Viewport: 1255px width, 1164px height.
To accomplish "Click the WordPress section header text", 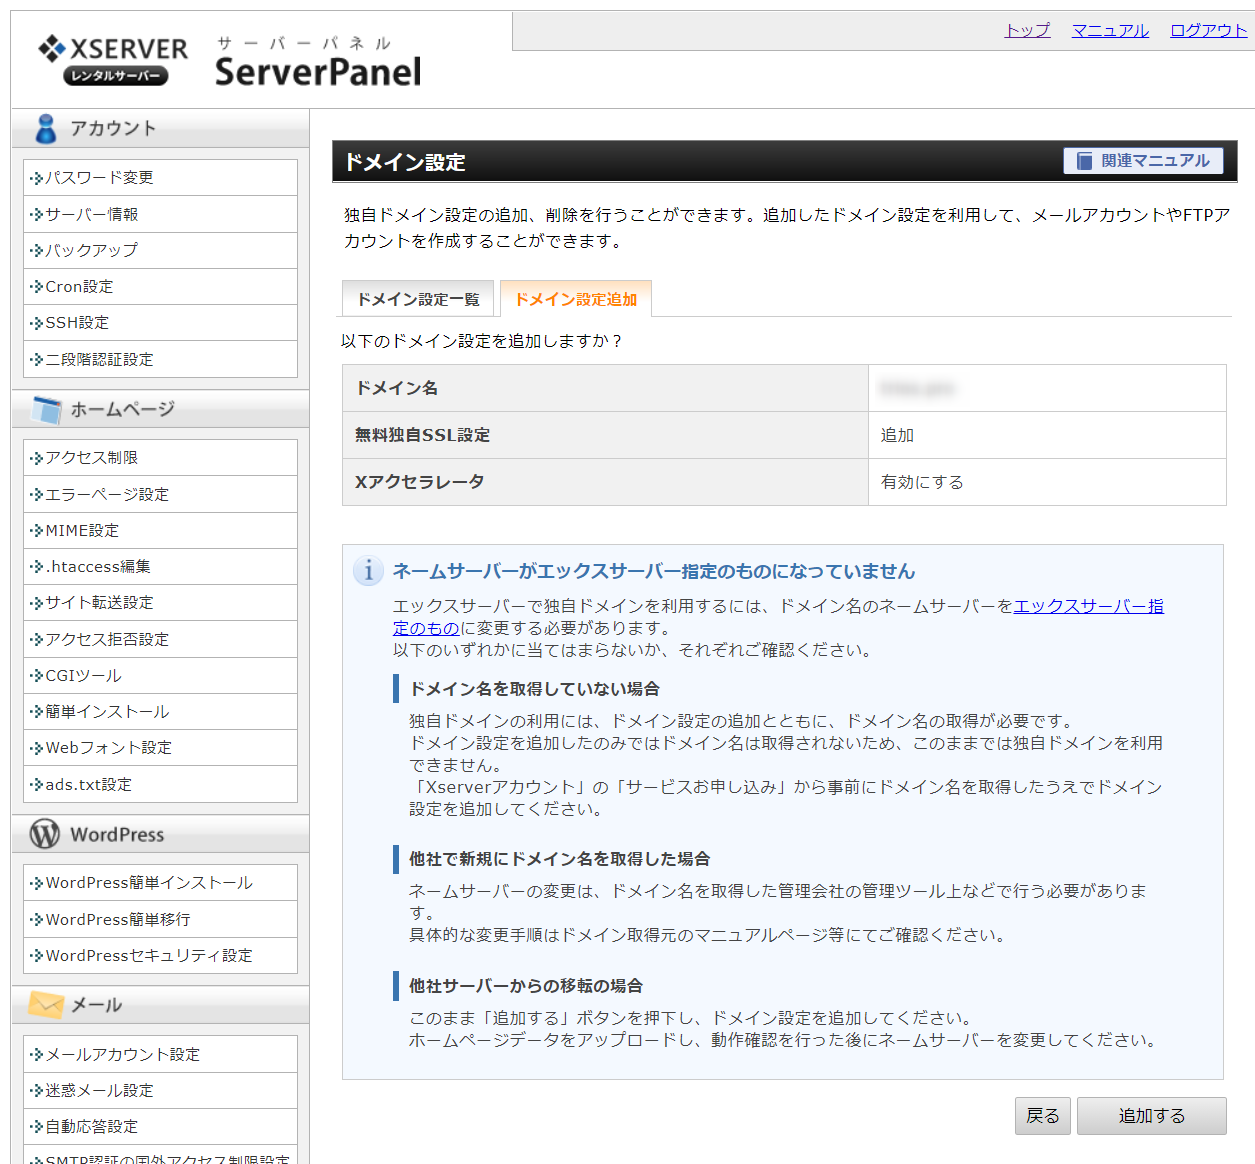I will tap(117, 834).
